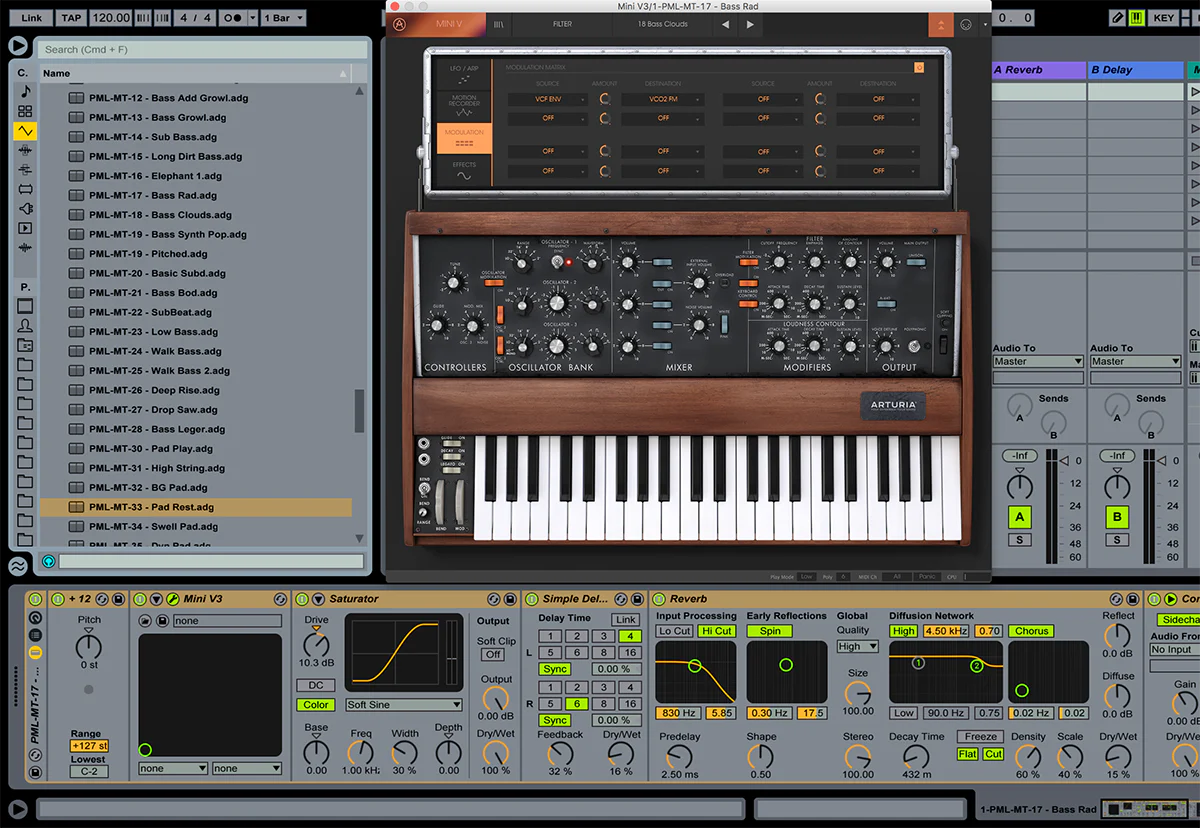1200x828 pixels.
Task: Open the Soft Sine waveshaper type dropdown
Action: (x=403, y=705)
